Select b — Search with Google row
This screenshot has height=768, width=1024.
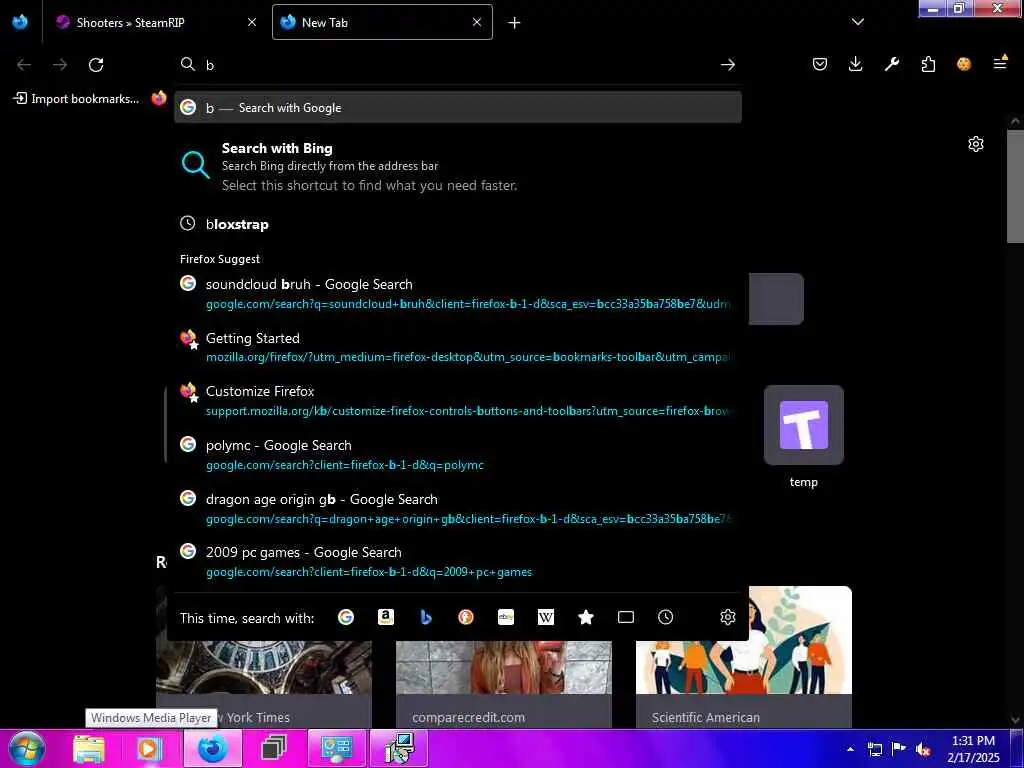point(458,108)
